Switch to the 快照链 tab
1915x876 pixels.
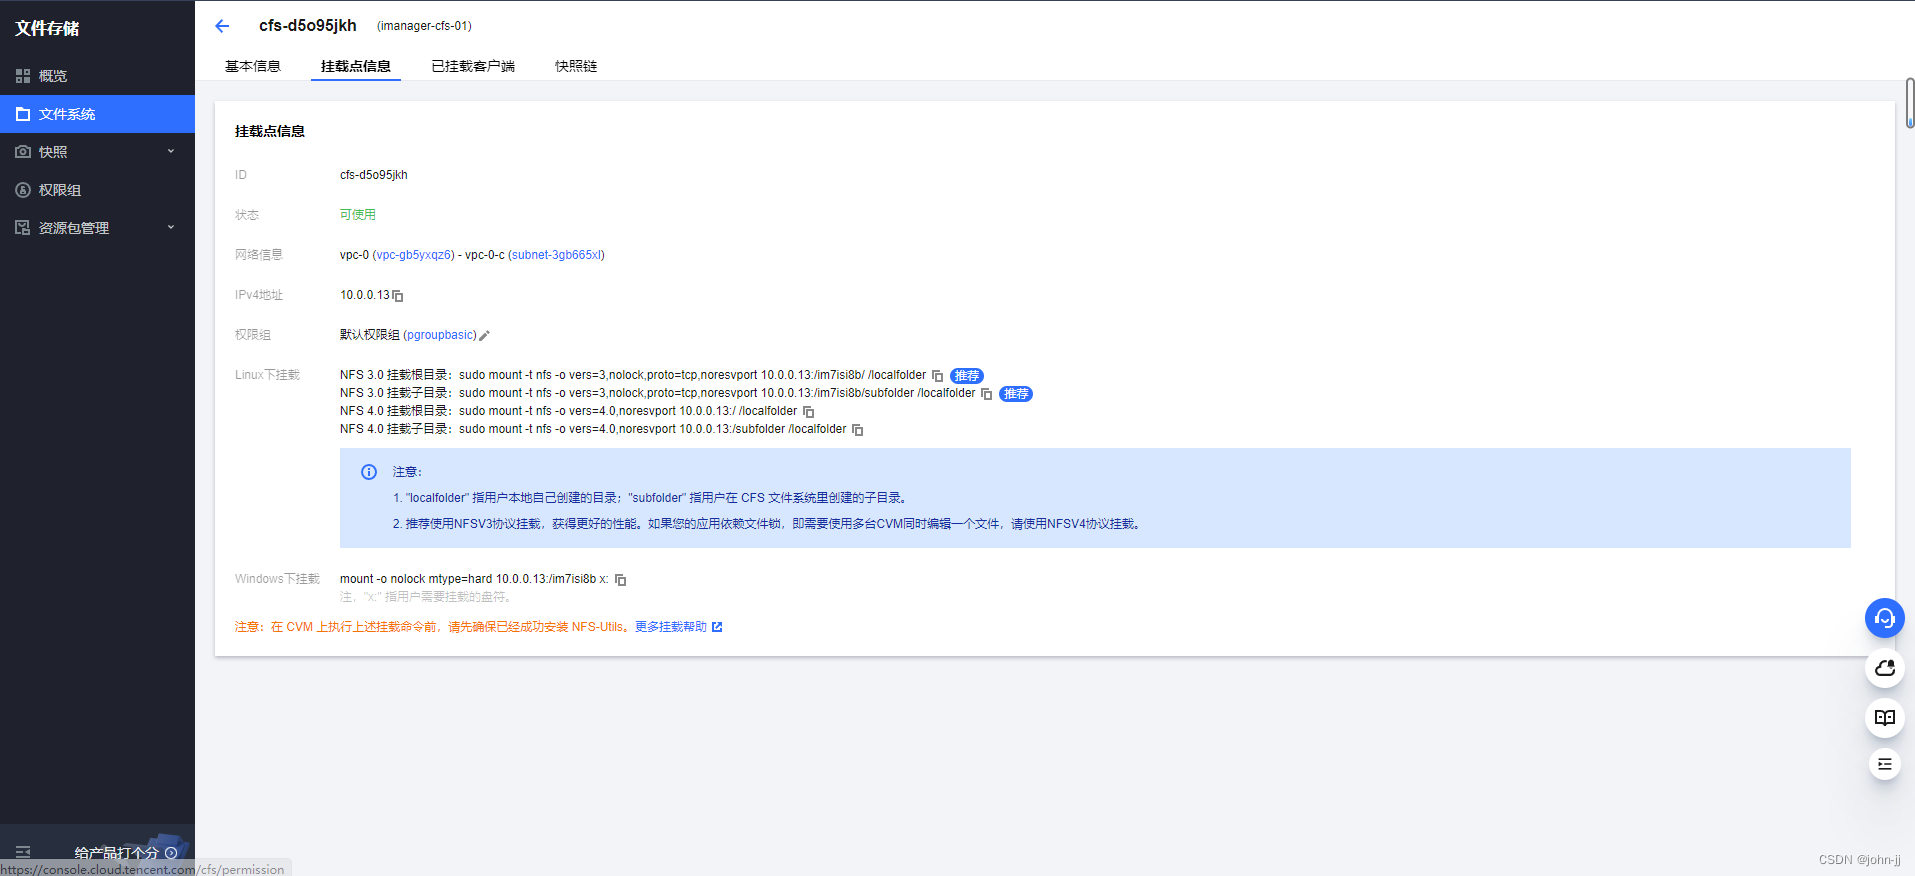click(x=576, y=66)
